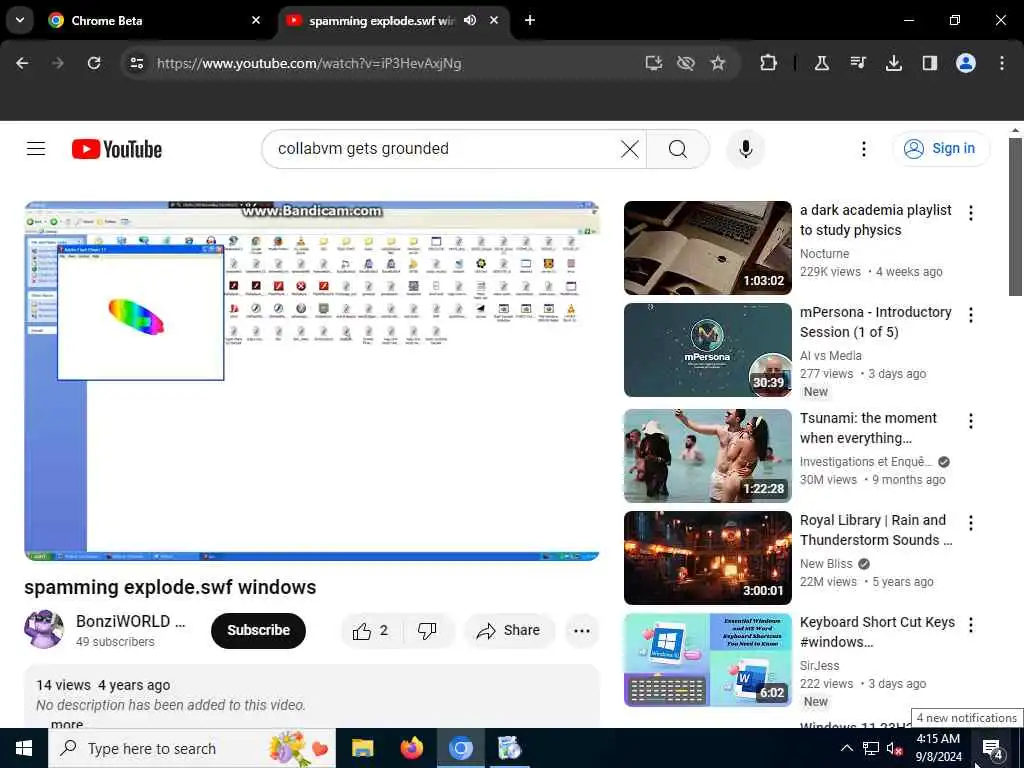1024x768 pixels.
Task: Open options for Keyboard Short Cut Keys video
Action: click(x=970, y=625)
